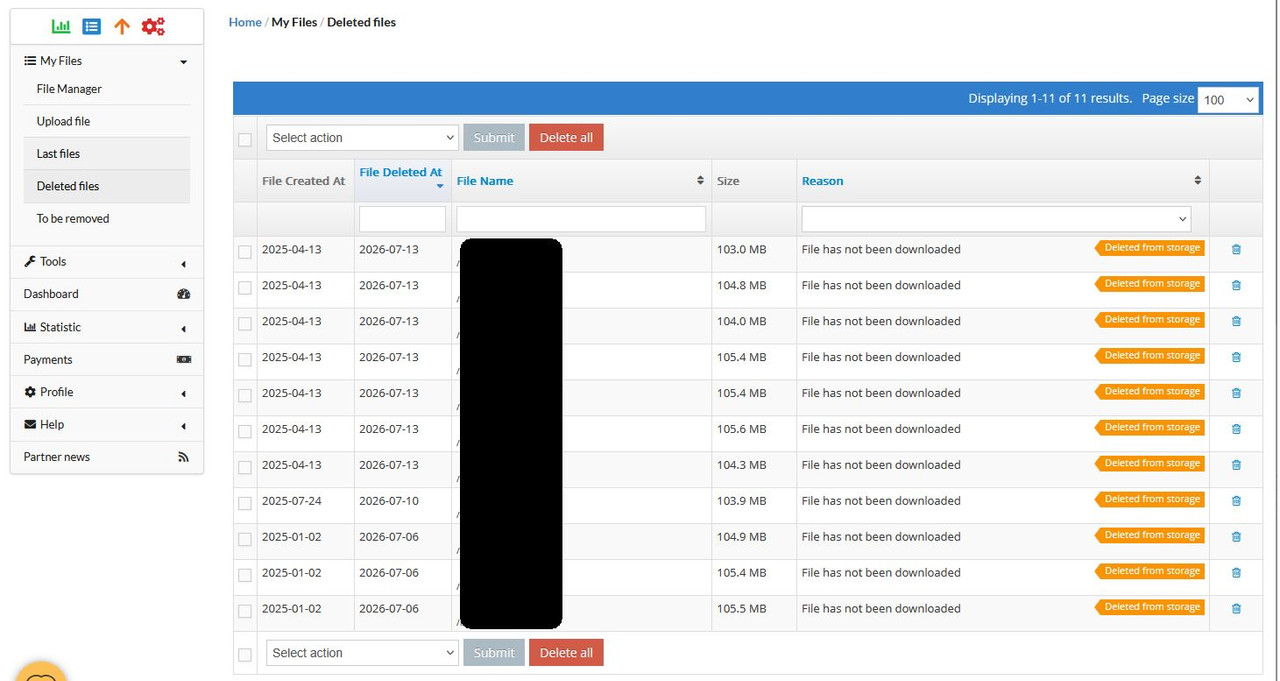Click trash icon for the 104.9 MB row
This screenshot has width=1280, height=681.
click(x=1236, y=537)
